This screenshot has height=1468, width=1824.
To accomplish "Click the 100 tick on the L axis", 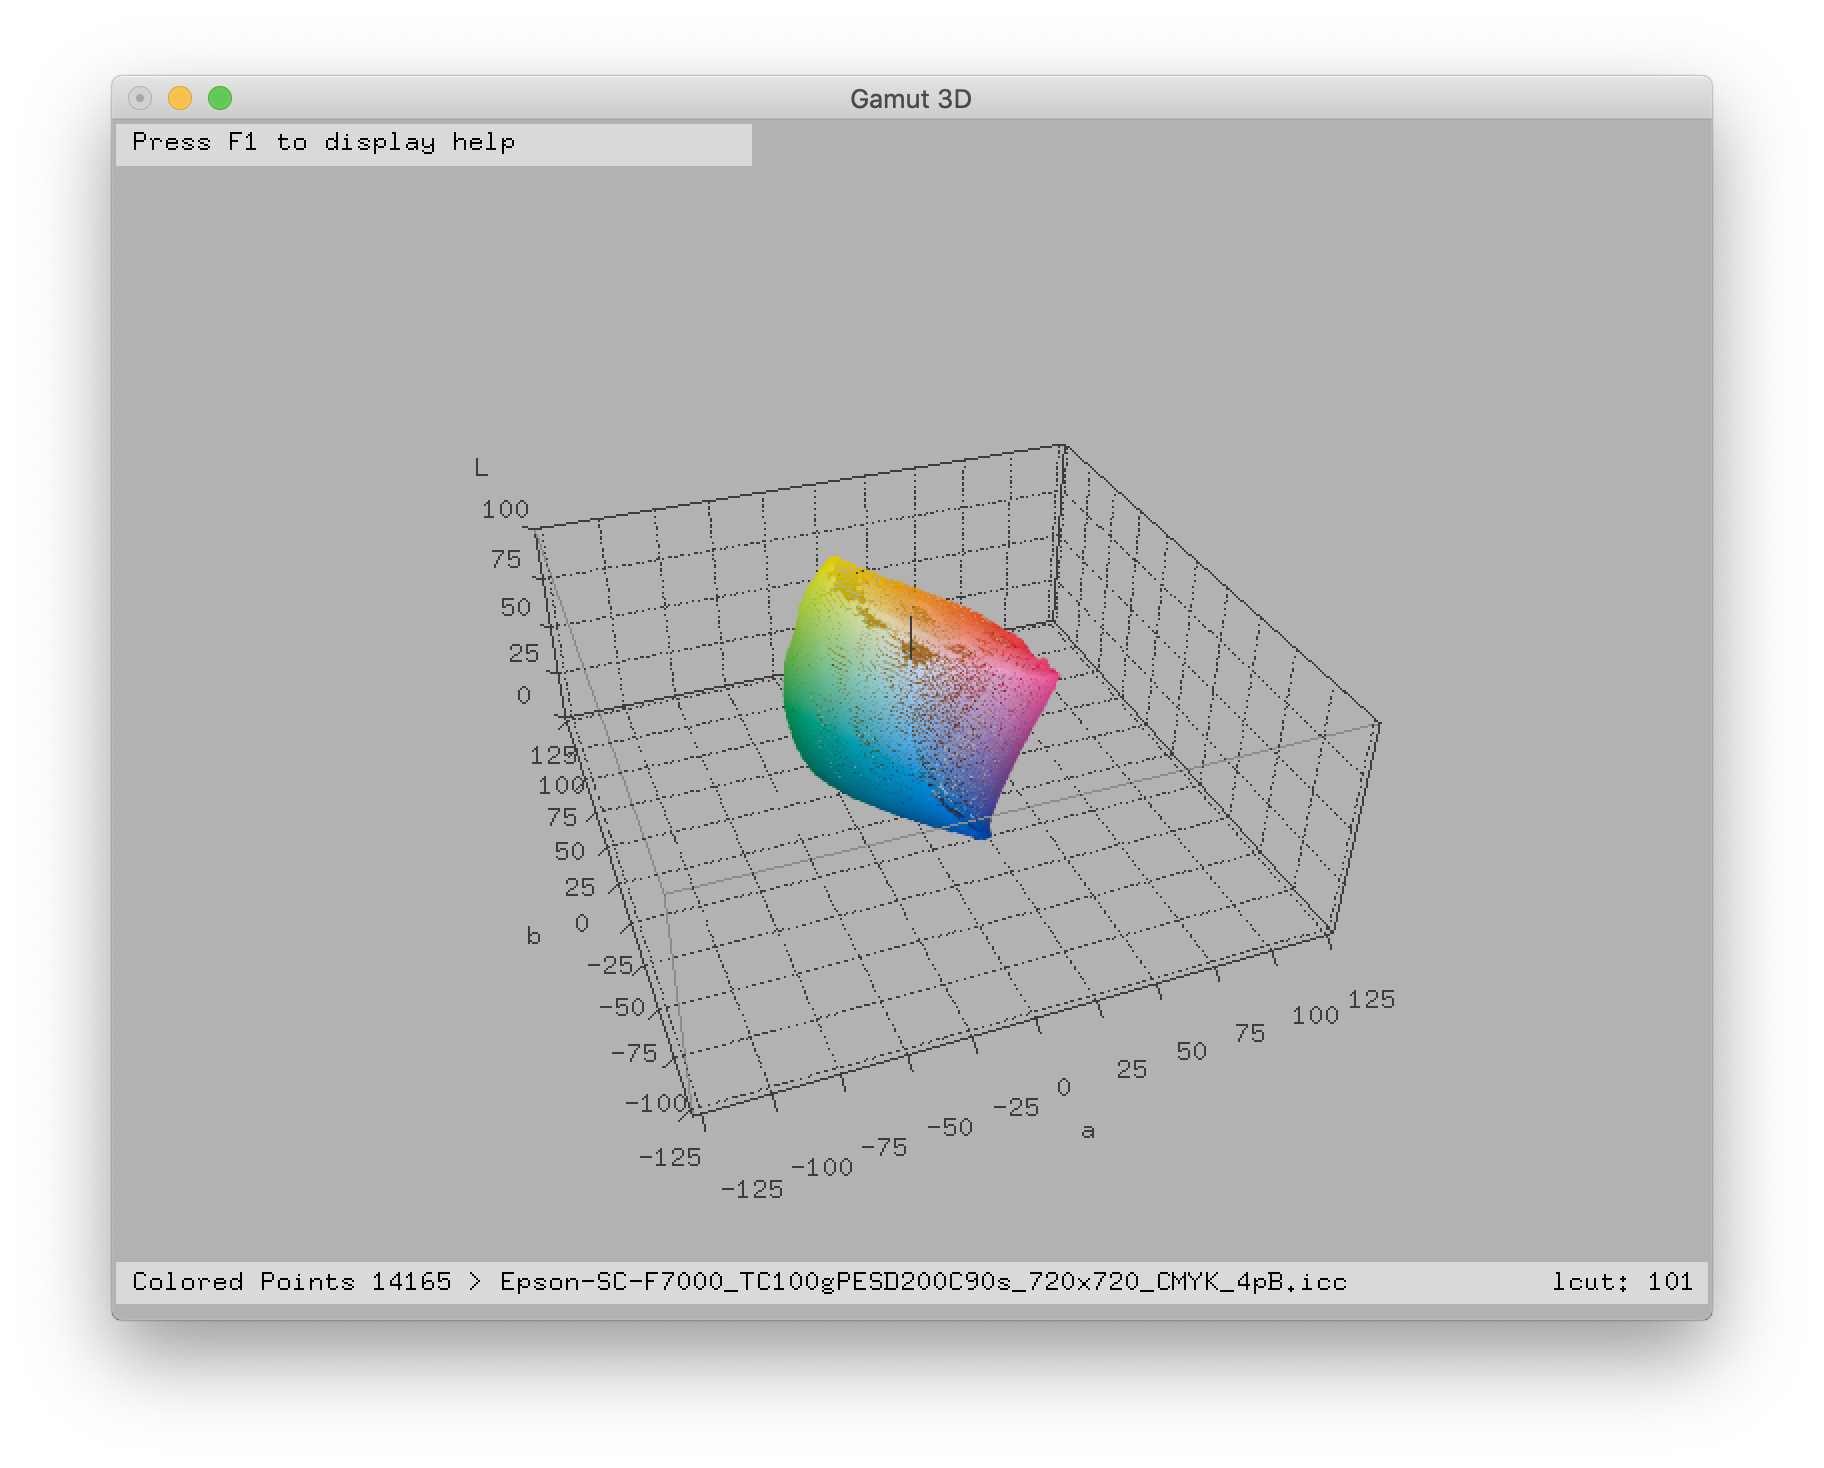I will pyautogui.click(x=505, y=510).
